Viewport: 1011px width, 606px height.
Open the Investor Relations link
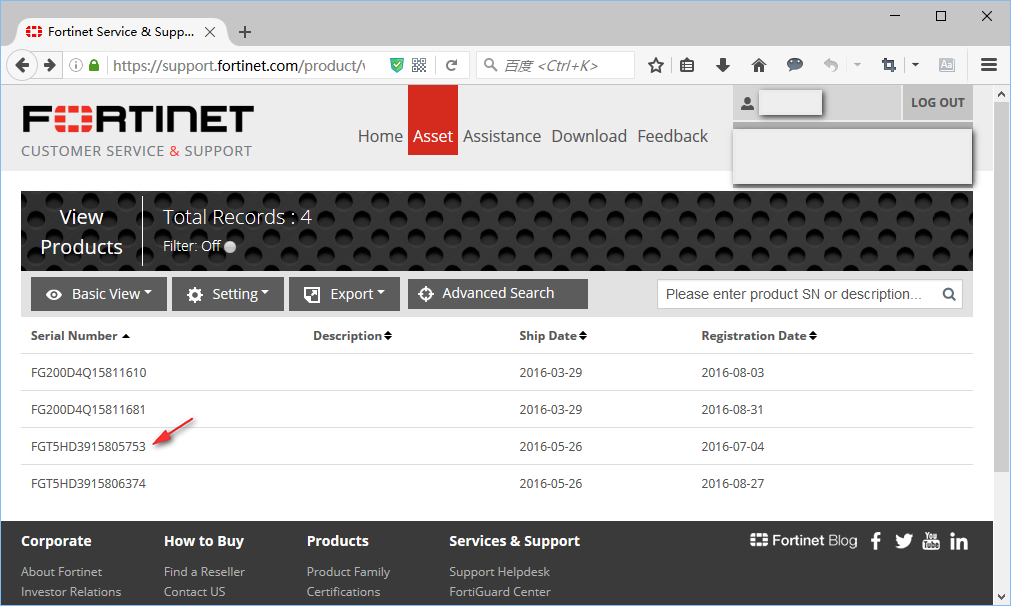coord(71,592)
